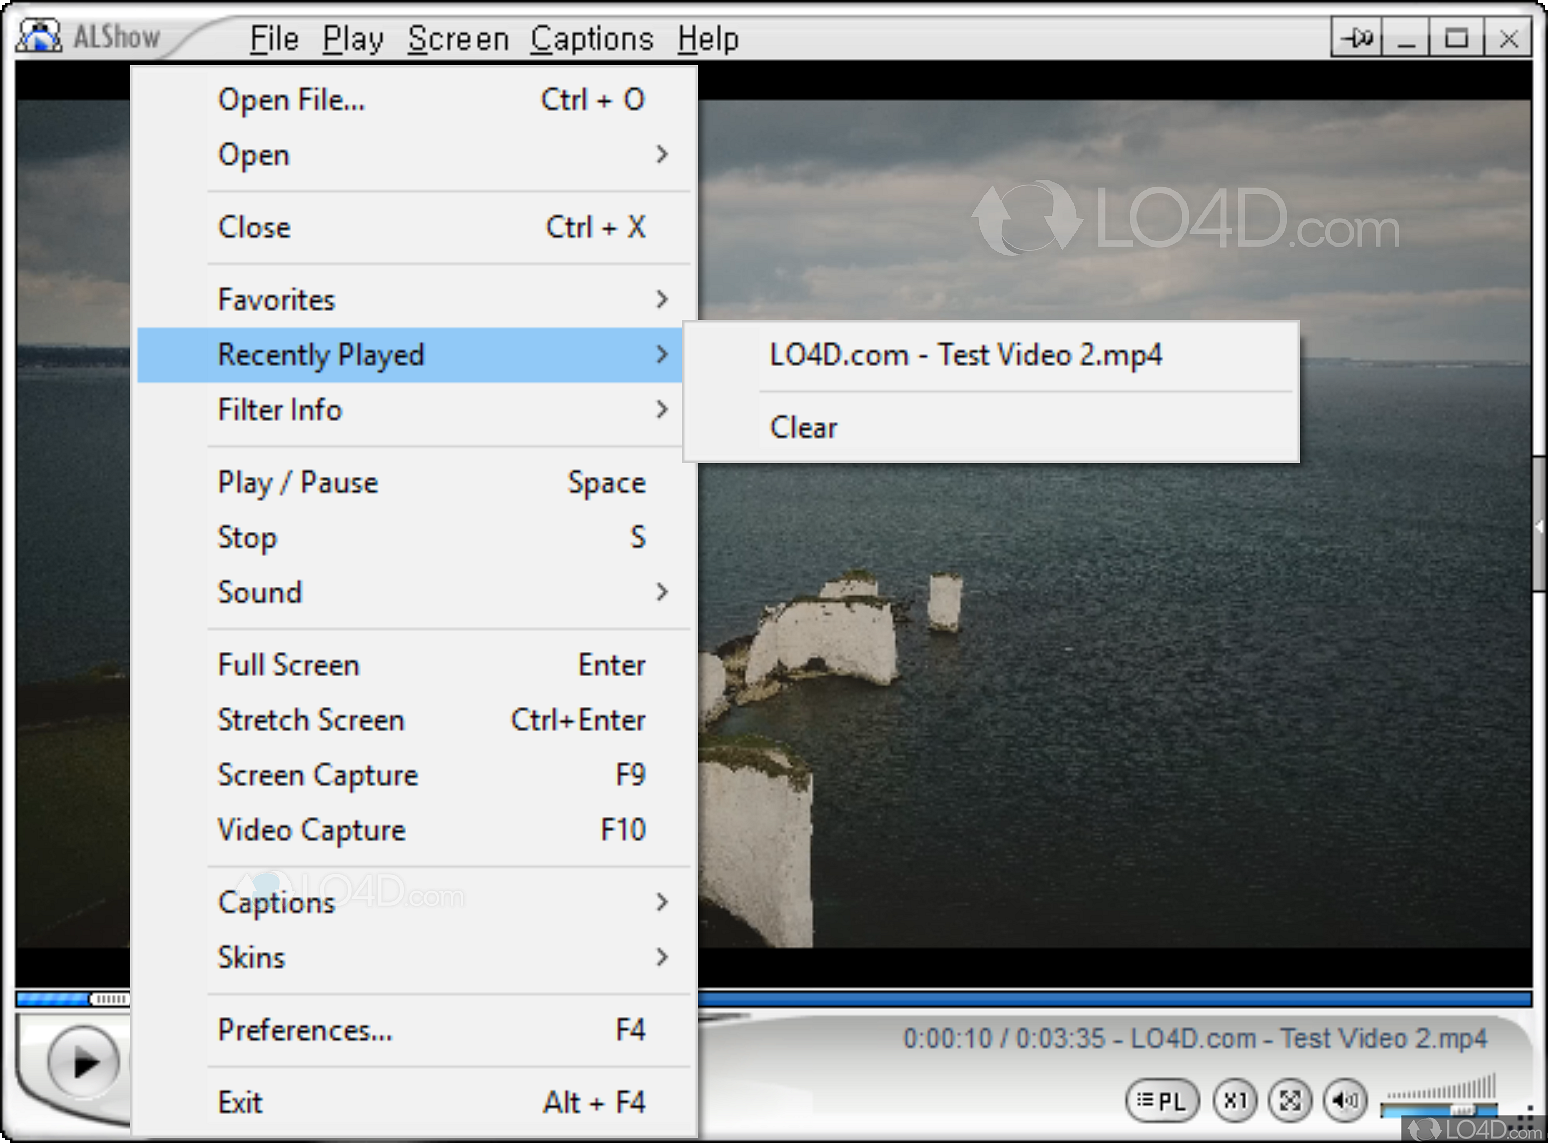Click the side panel handle on right edge
1548x1143 pixels.
(x=1539, y=524)
